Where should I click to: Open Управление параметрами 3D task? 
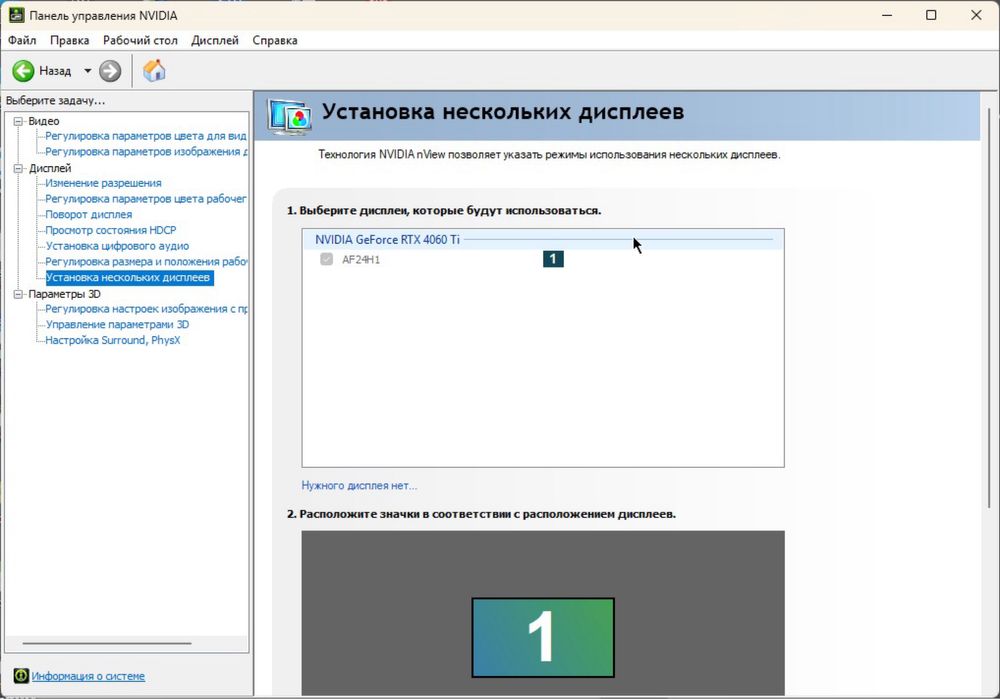(x=117, y=324)
